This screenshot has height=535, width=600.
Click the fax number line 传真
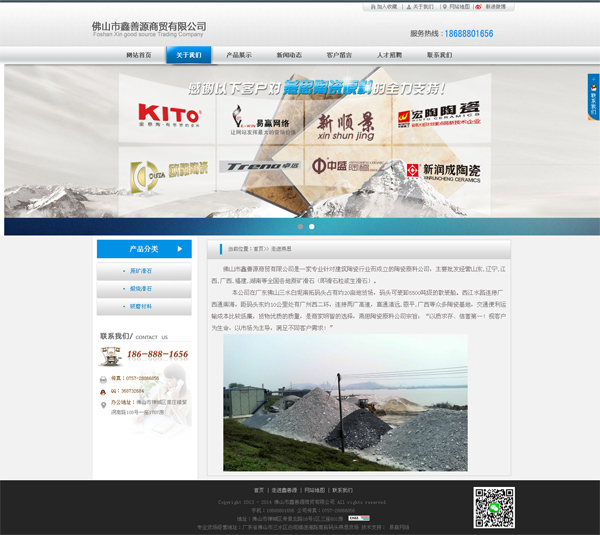tap(135, 378)
